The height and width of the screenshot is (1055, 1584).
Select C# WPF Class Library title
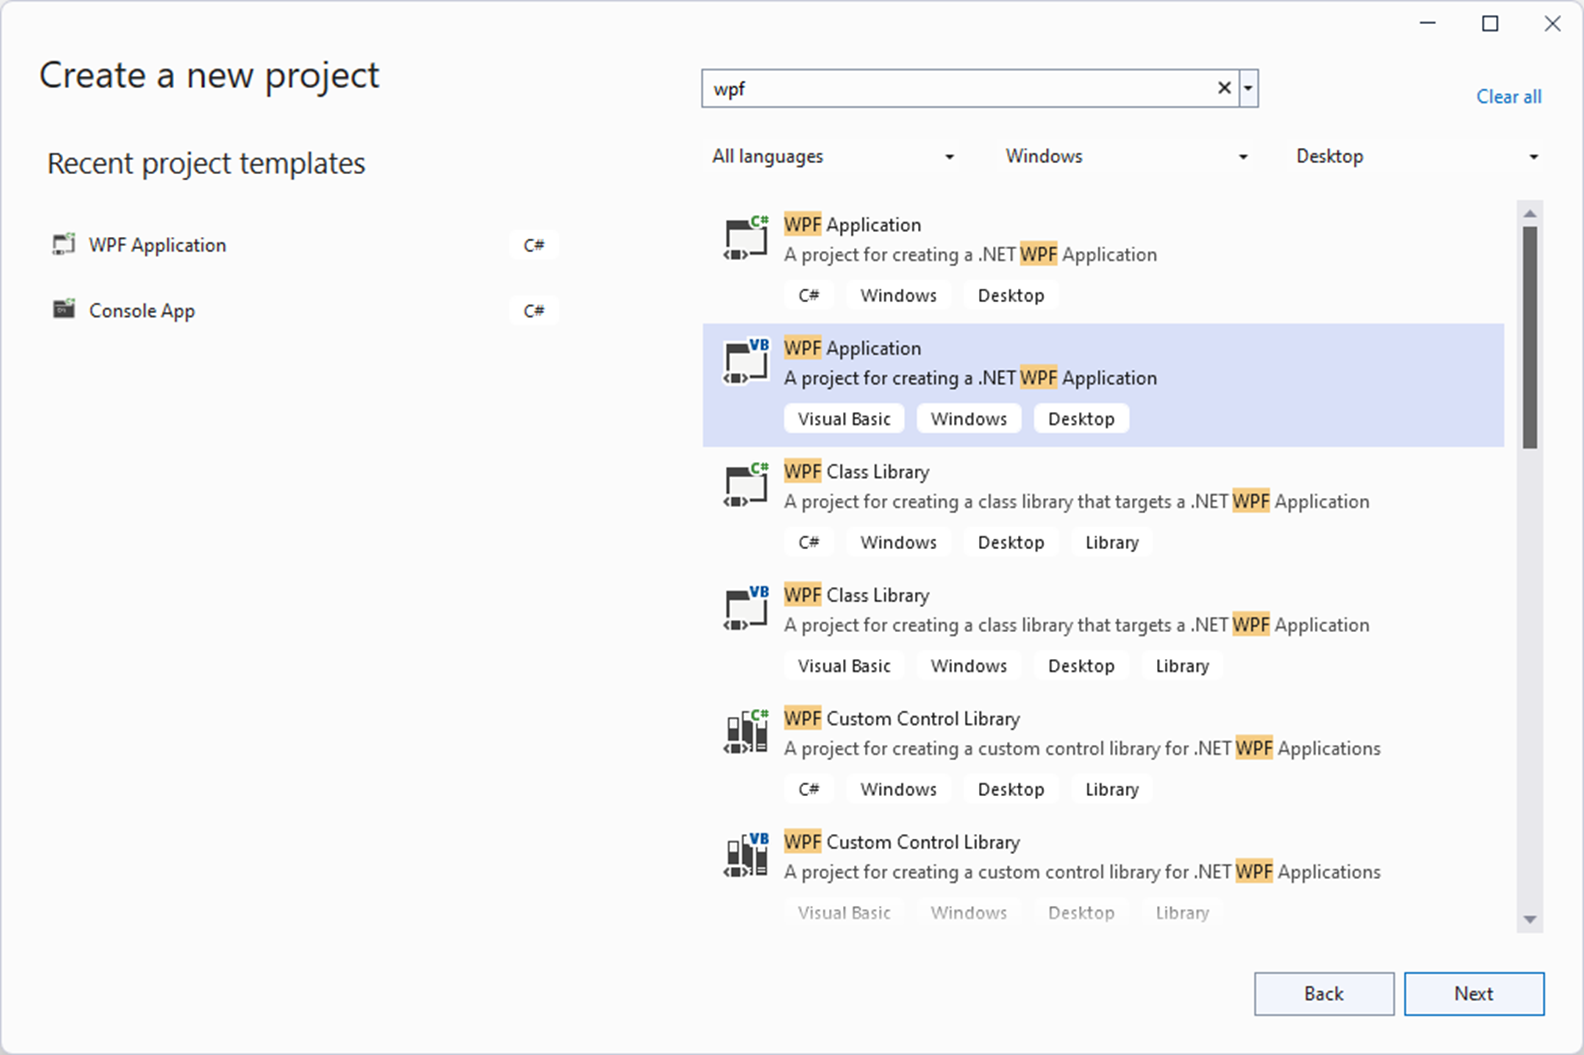click(x=857, y=471)
